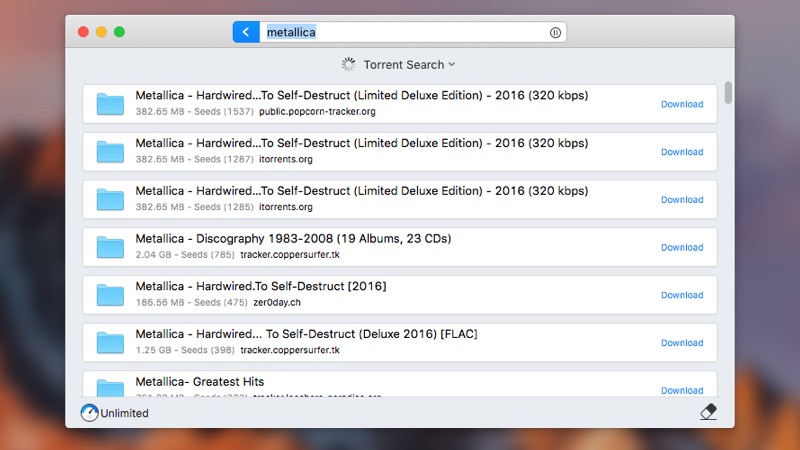The image size is (800, 450).
Task: Click the red close window button
Action: tap(83, 32)
